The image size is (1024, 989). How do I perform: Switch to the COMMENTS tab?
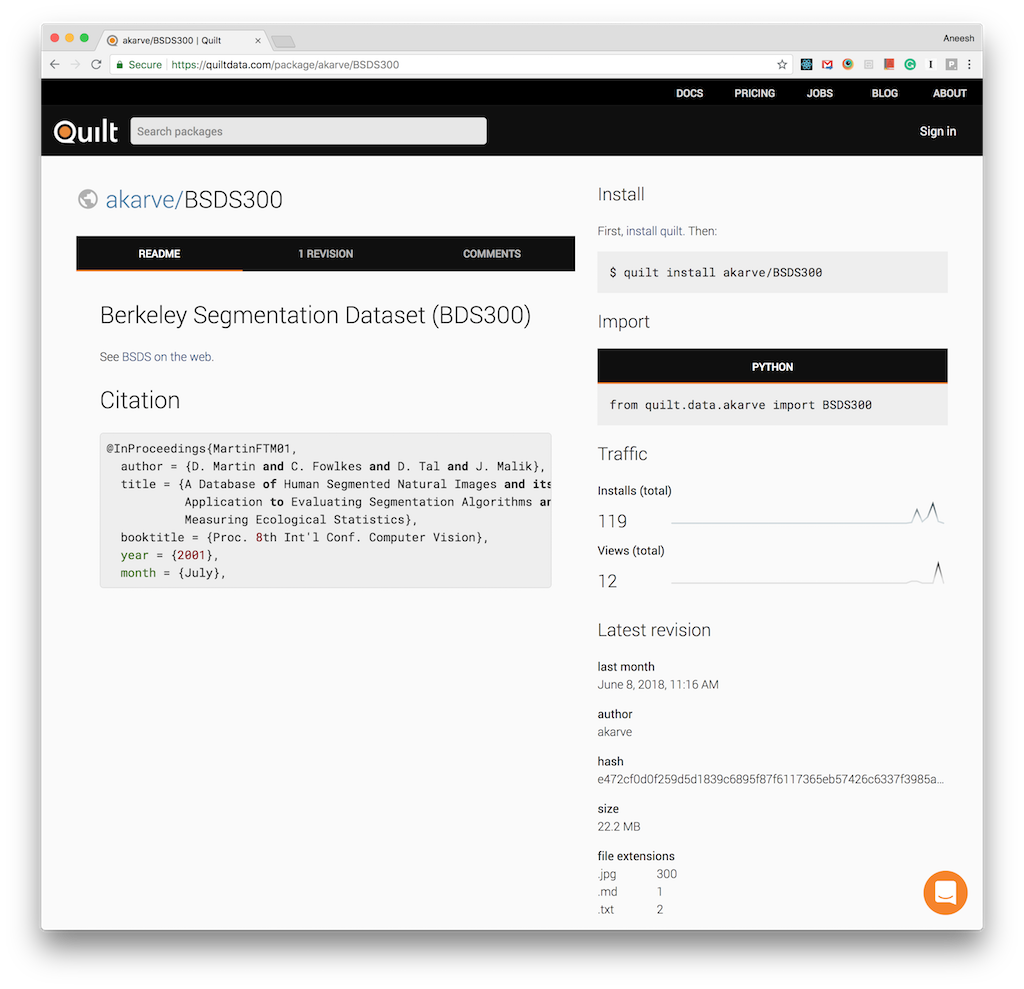point(492,253)
